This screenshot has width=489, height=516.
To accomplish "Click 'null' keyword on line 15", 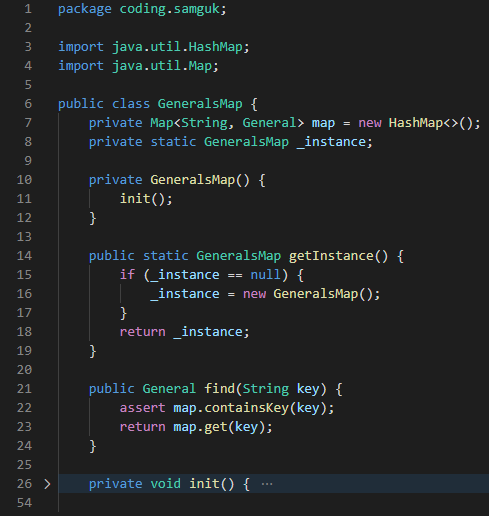I will click(266, 275).
